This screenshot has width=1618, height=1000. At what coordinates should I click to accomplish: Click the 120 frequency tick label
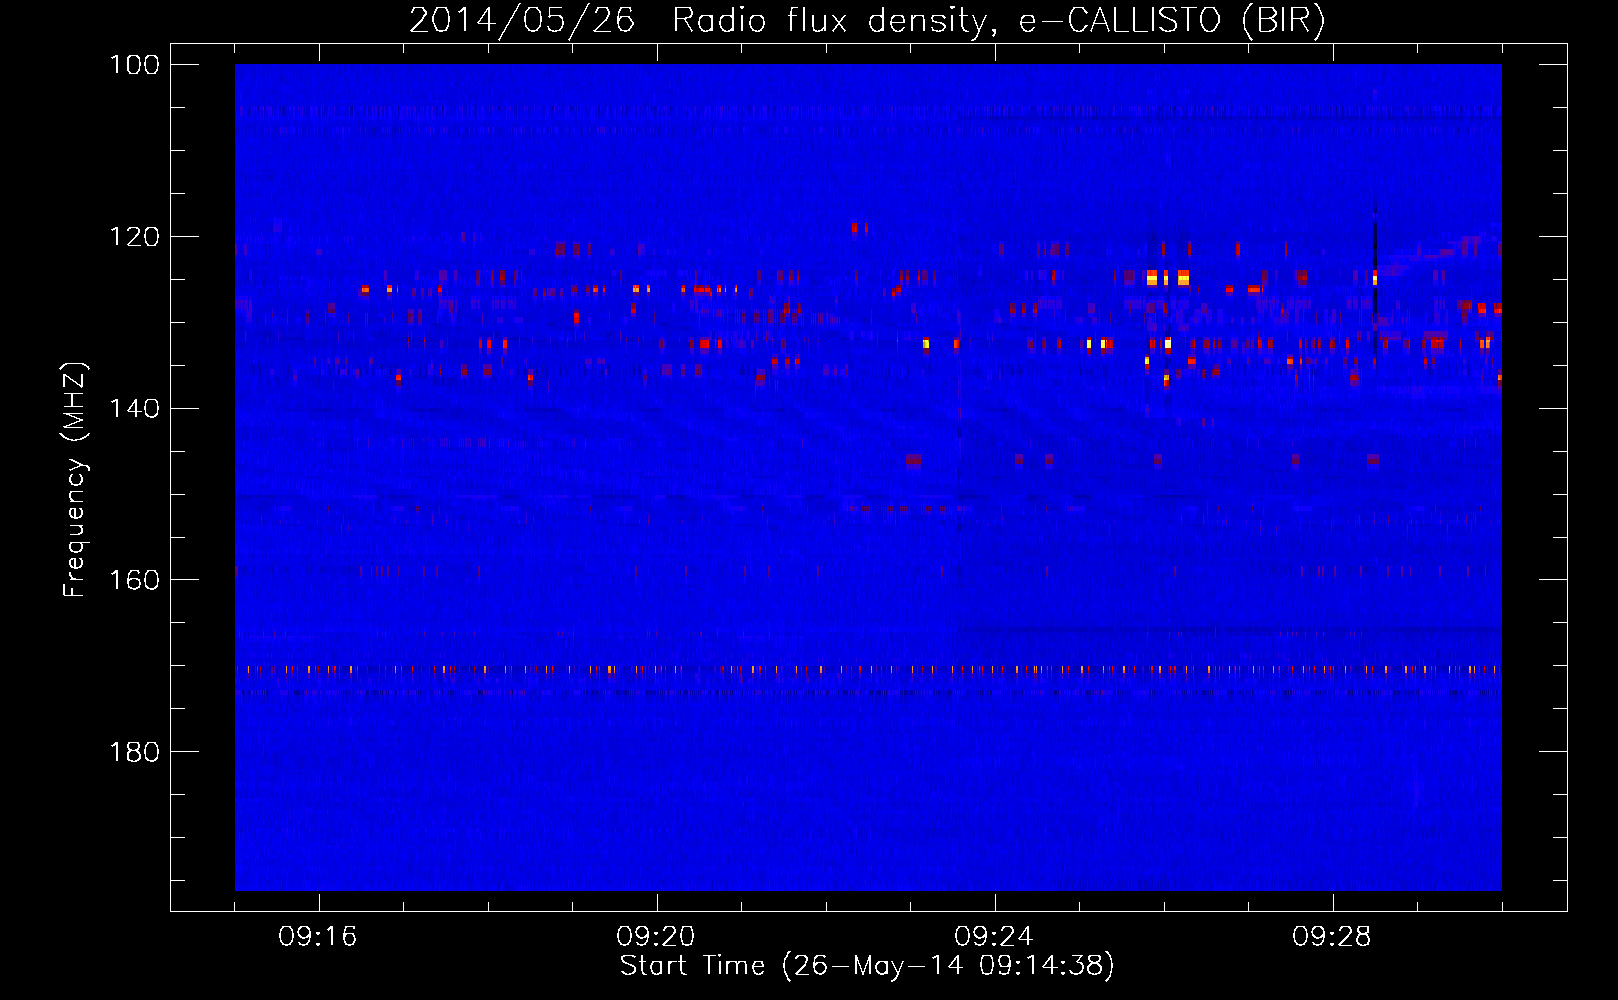tap(135, 237)
